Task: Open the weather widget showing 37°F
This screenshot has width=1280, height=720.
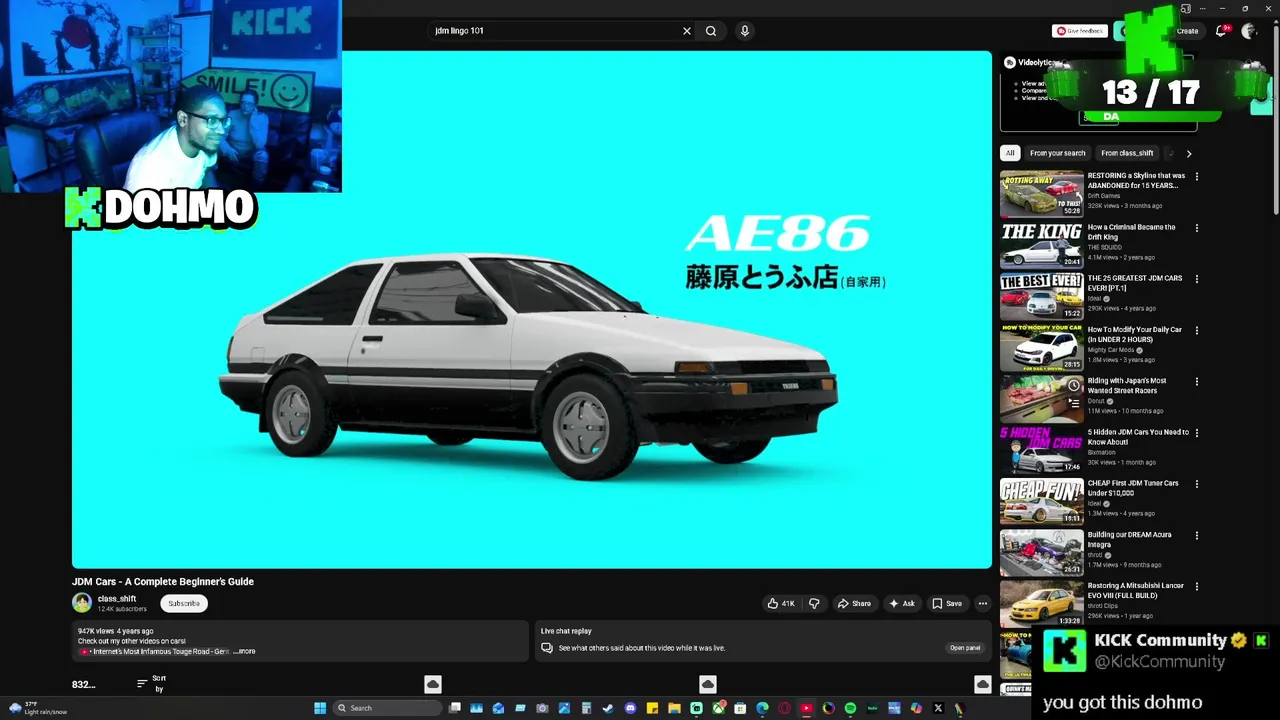Action: pos(37,708)
